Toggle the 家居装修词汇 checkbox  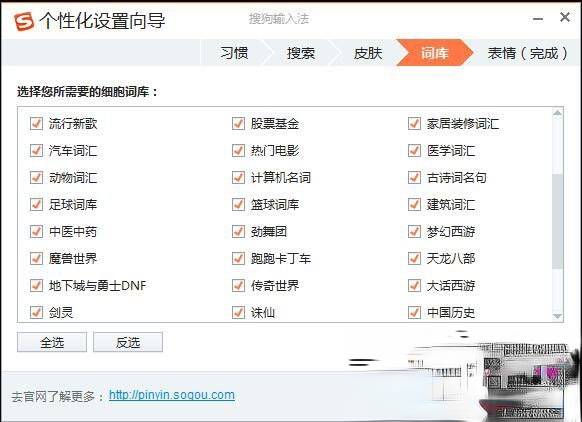pyautogui.click(x=414, y=123)
